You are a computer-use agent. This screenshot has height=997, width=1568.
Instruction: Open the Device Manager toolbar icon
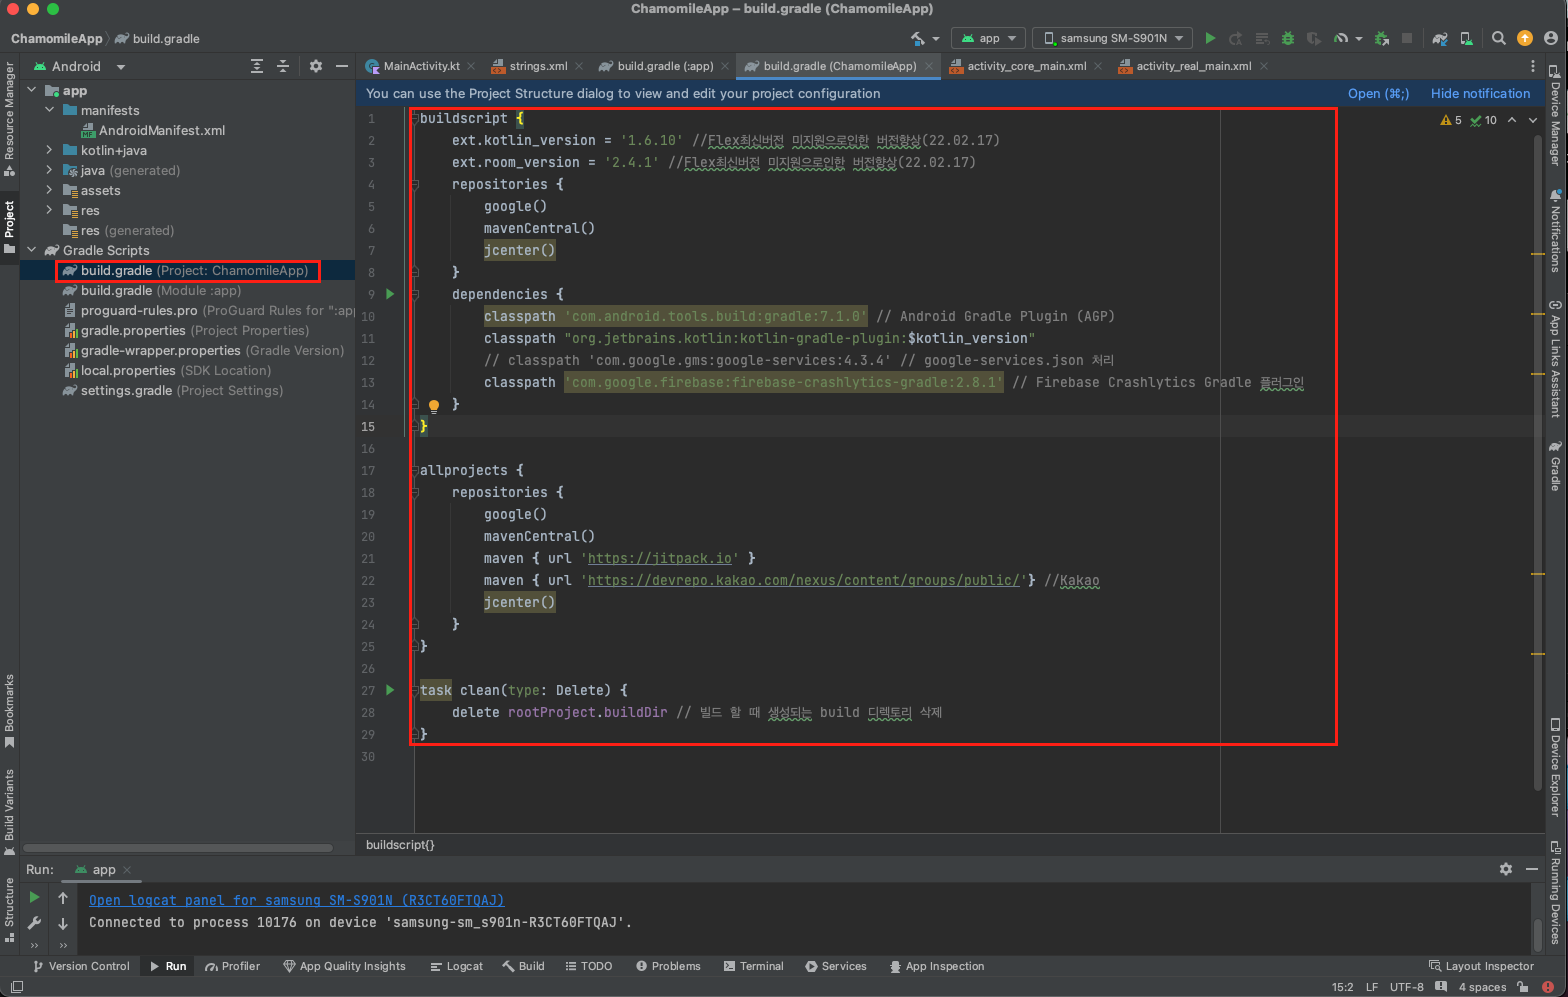coord(1466,38)
